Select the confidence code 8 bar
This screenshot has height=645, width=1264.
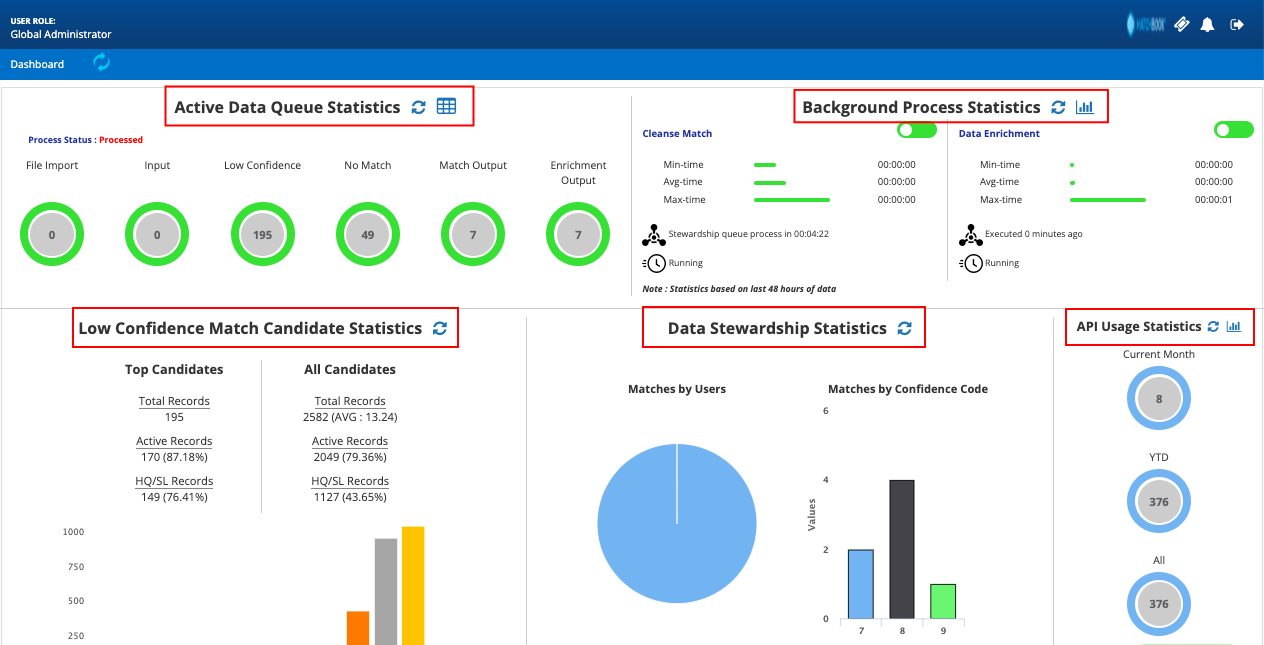(x=902, y=549)
